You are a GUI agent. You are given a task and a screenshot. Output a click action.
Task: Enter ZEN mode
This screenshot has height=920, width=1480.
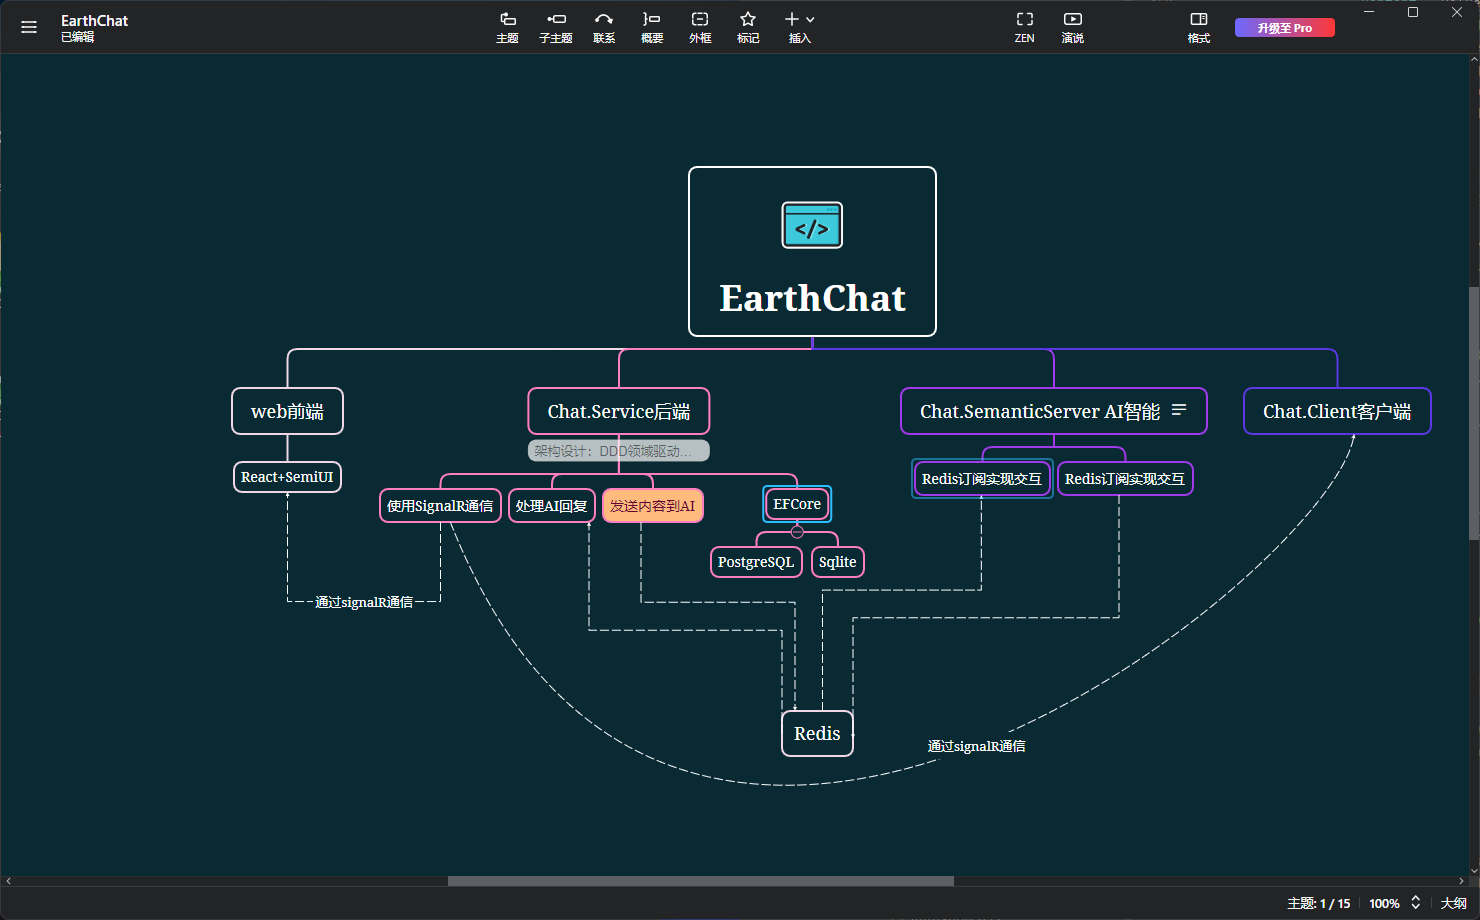click(1024, 27)
